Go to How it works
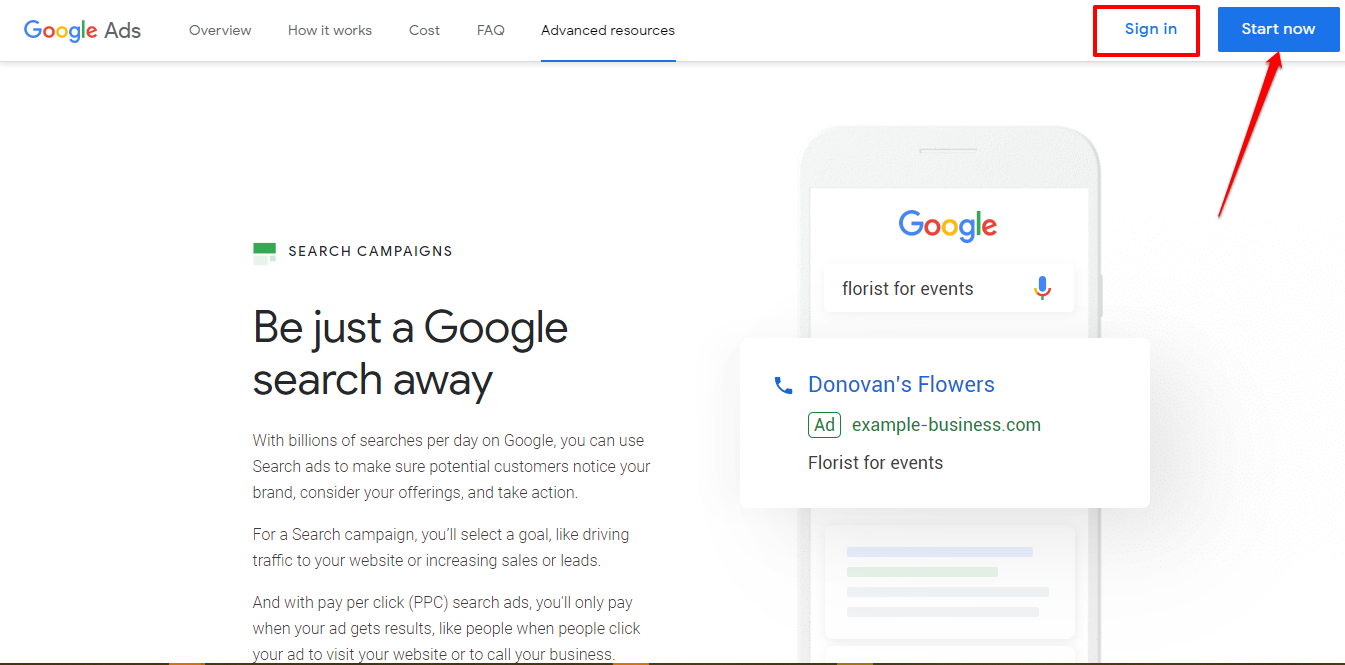 [330, 30]
